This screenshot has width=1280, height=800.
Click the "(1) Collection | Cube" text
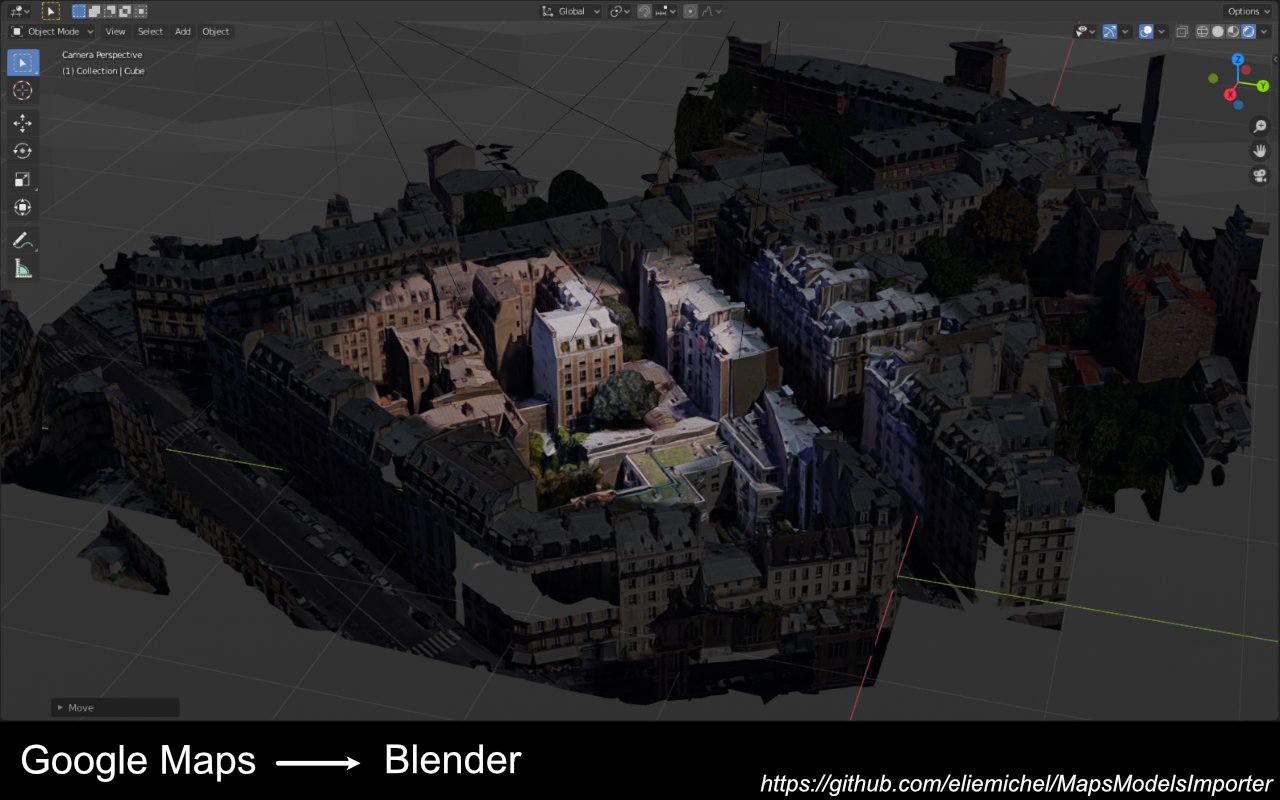[103, 71]
